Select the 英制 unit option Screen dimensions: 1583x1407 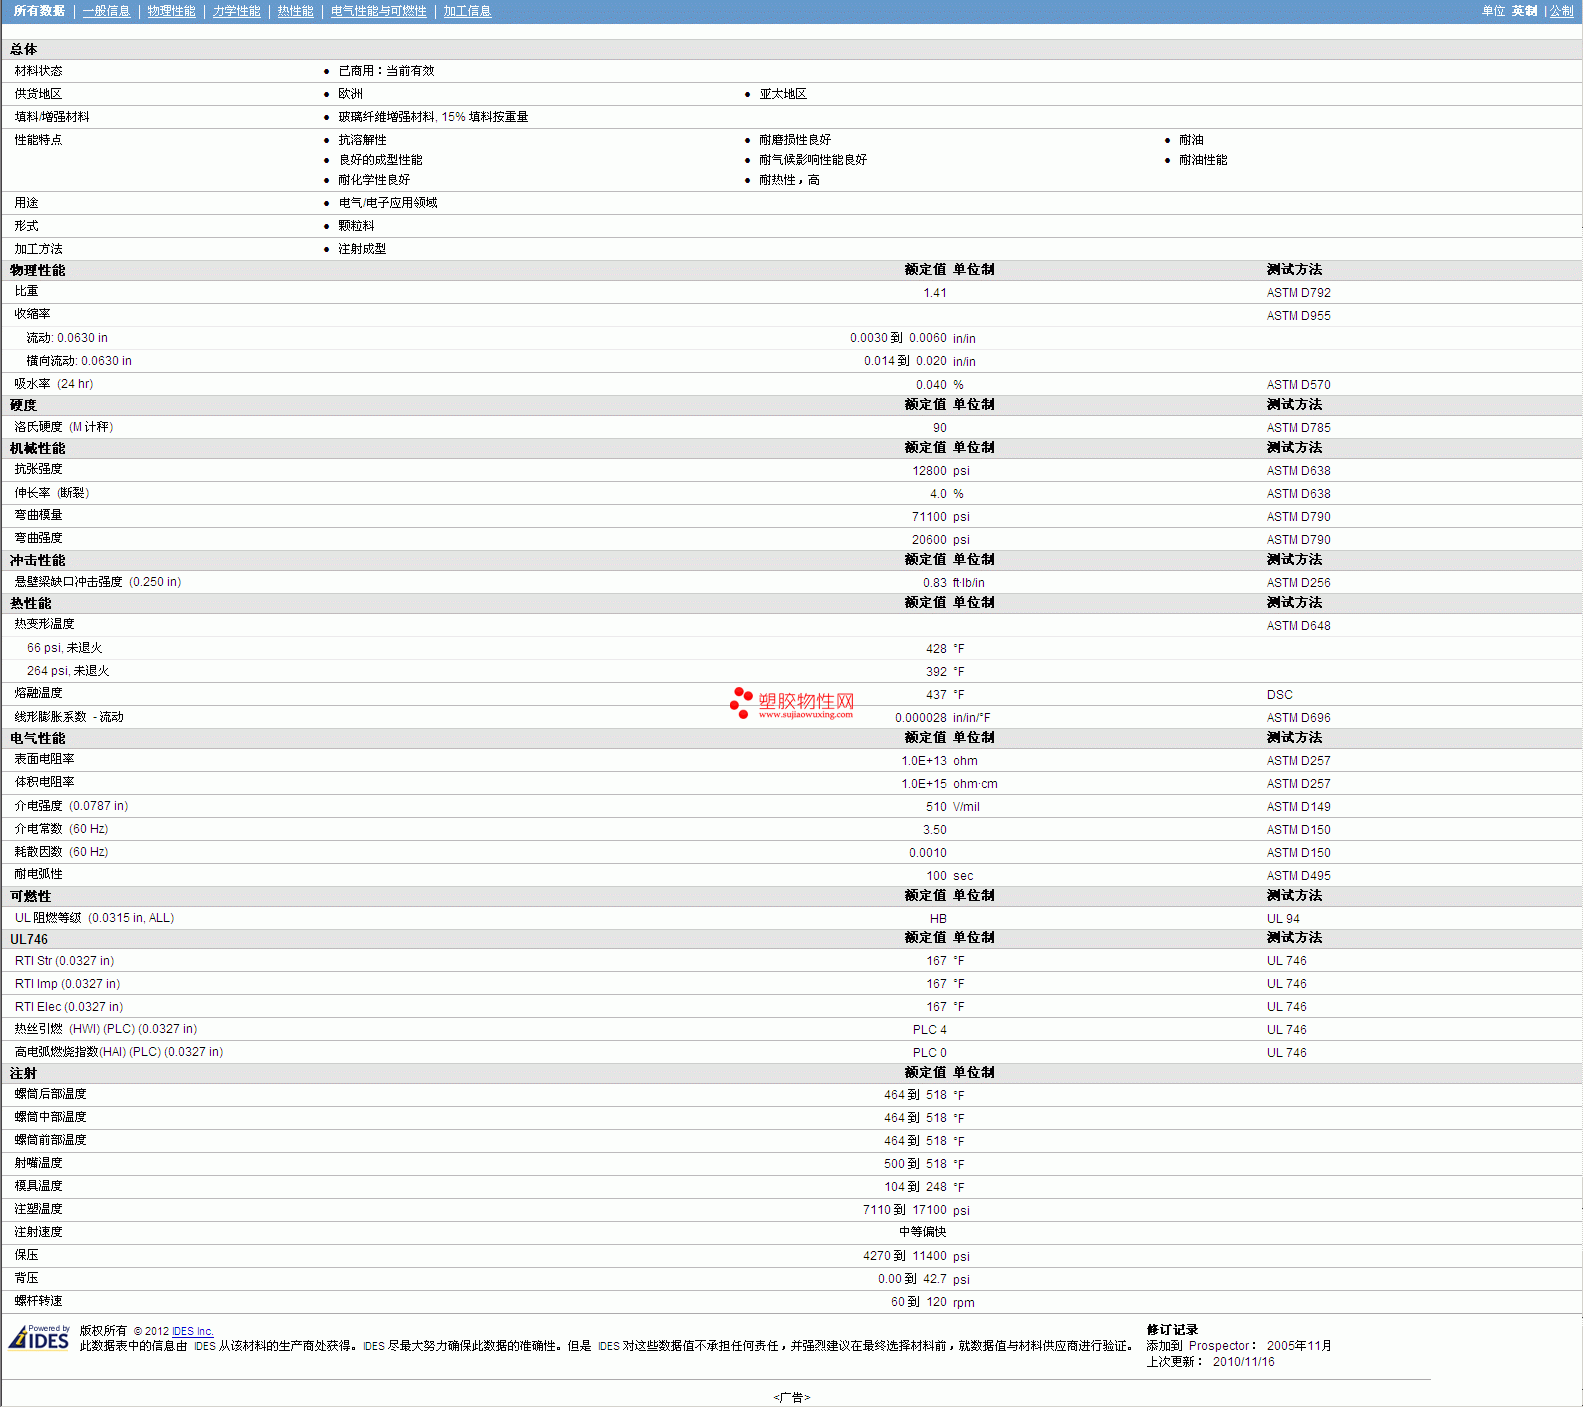pyautogui.click(x=1524, y=11)
